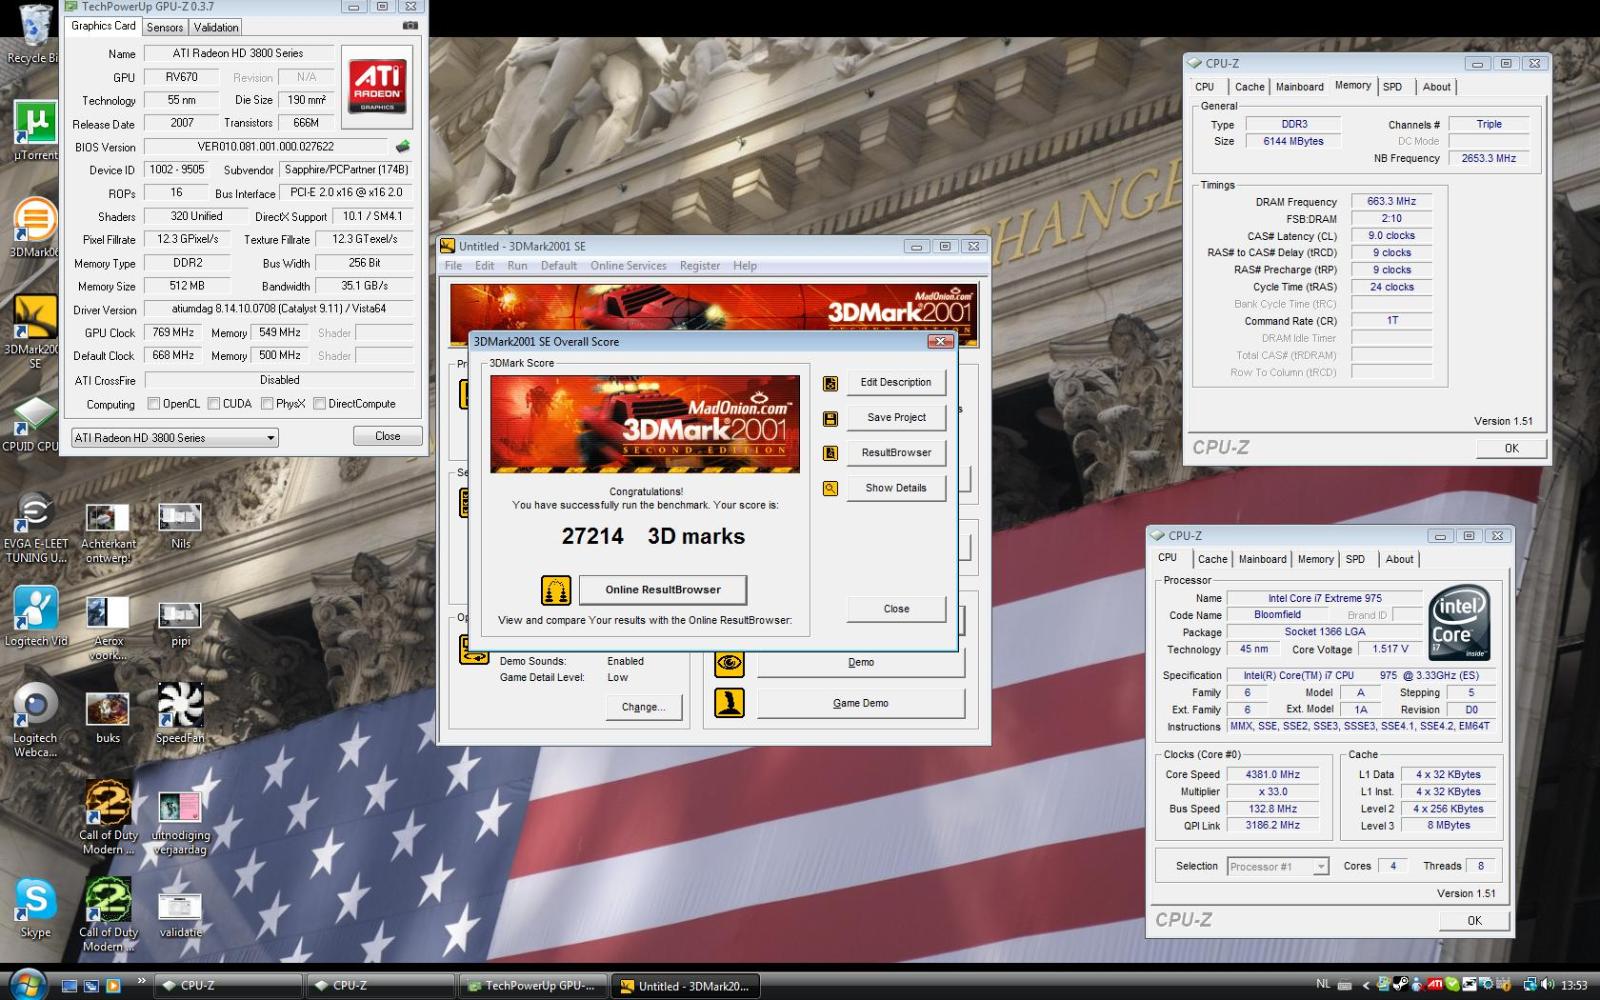Click the Edit Description icon

coord(830,383)
